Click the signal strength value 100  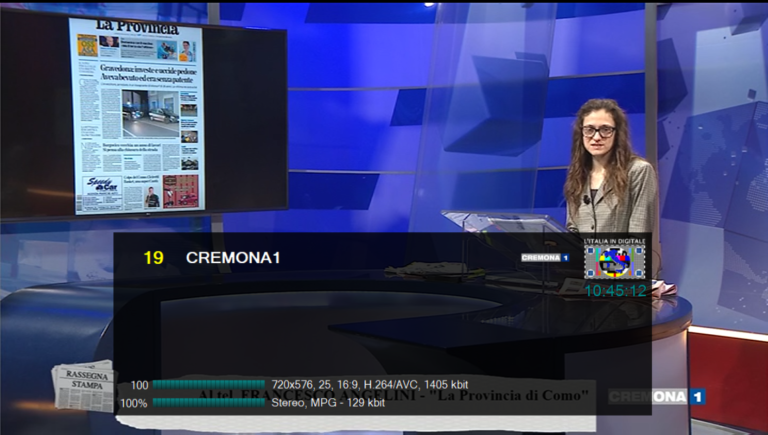(x=139, y=385)
